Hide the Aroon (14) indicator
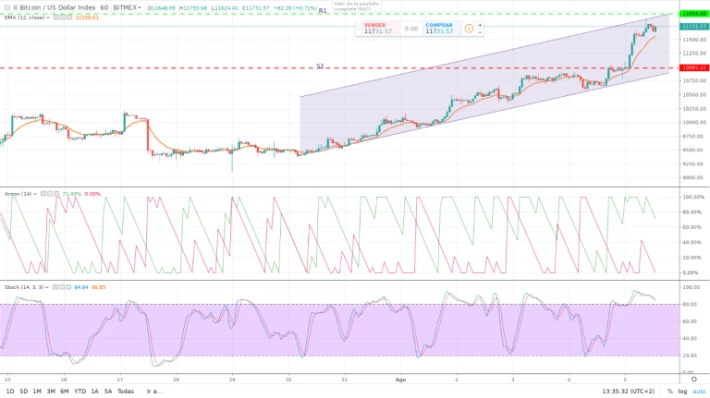This screenshot has height=398, width=710. pyautogui.click(x=43, y=194)
